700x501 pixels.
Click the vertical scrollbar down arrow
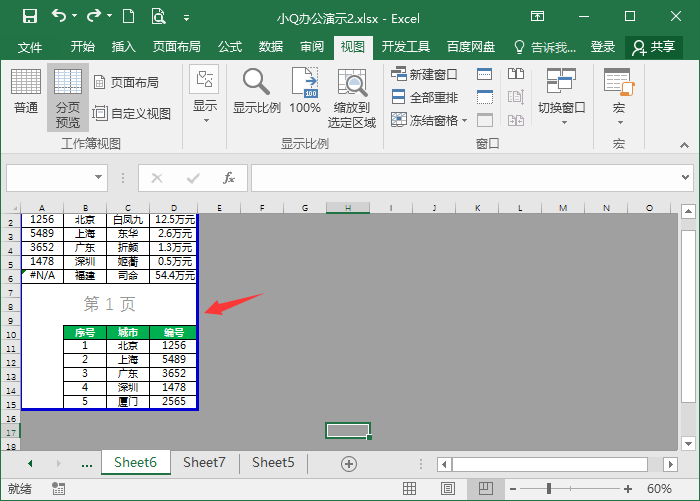pyautogui.click(x=688, y=443)
